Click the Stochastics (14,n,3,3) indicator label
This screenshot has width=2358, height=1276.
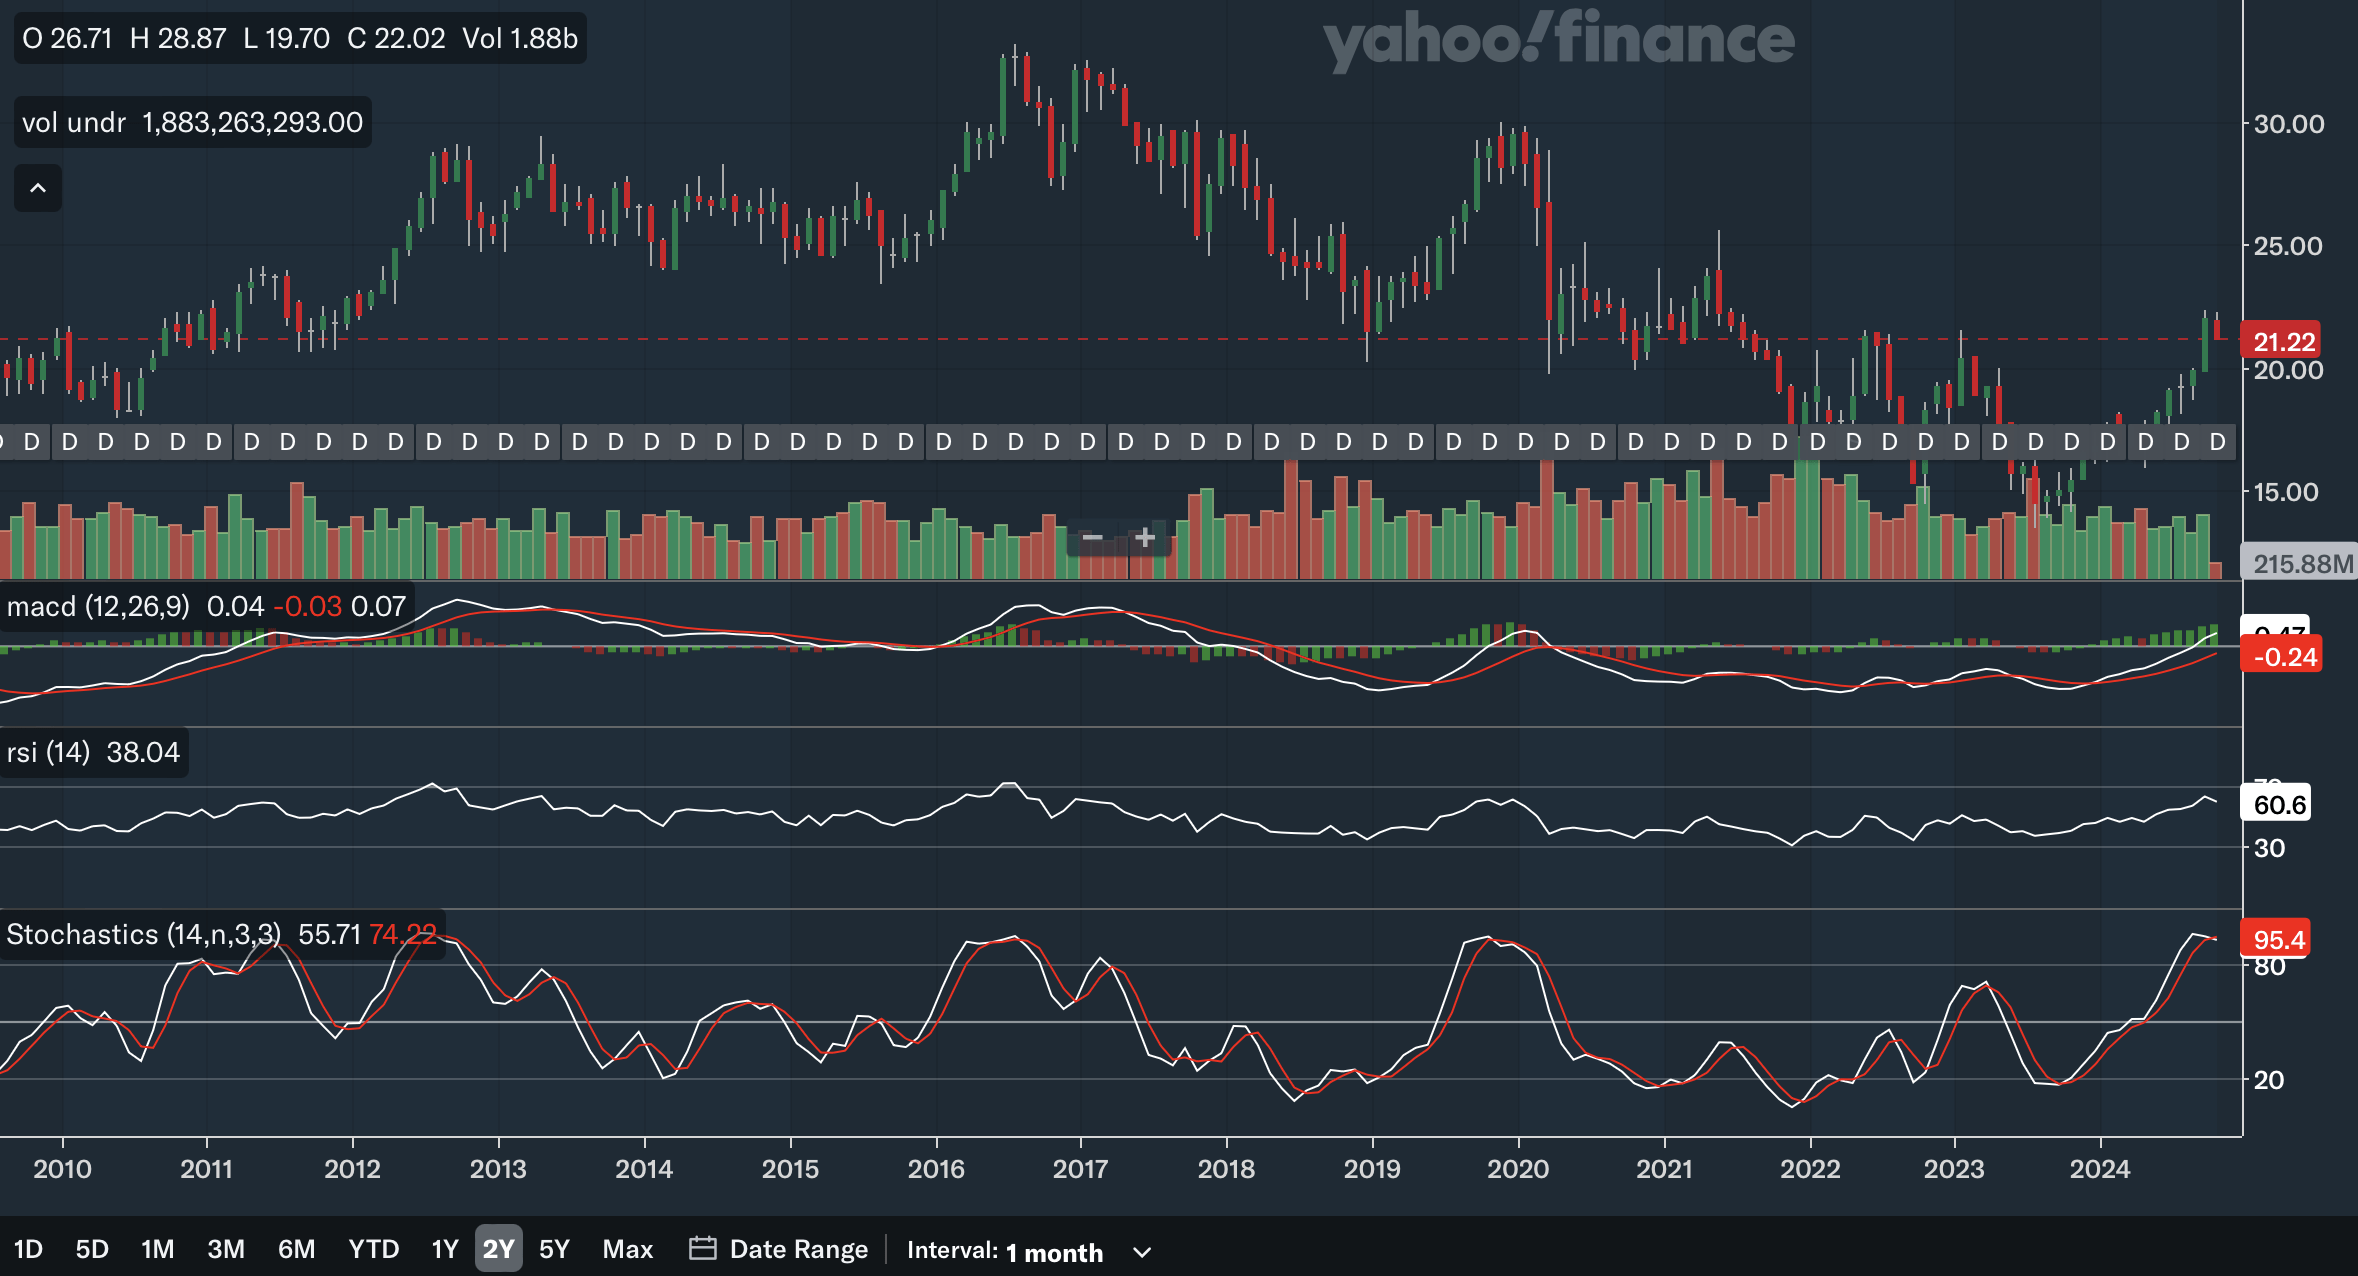(x=143, y=935)
